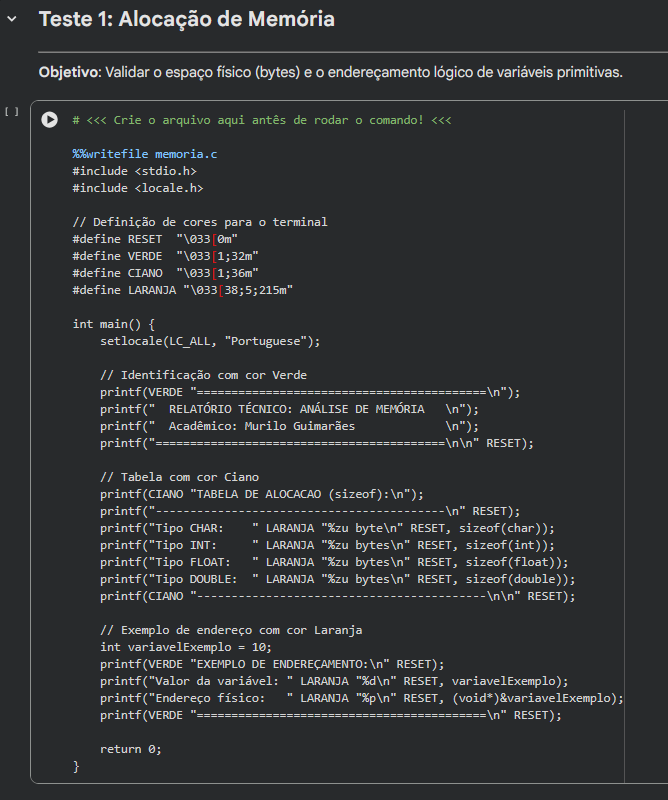668x800 pixels.
Task: Place cursor on return 0 line
Action: (x=130, y=749)
